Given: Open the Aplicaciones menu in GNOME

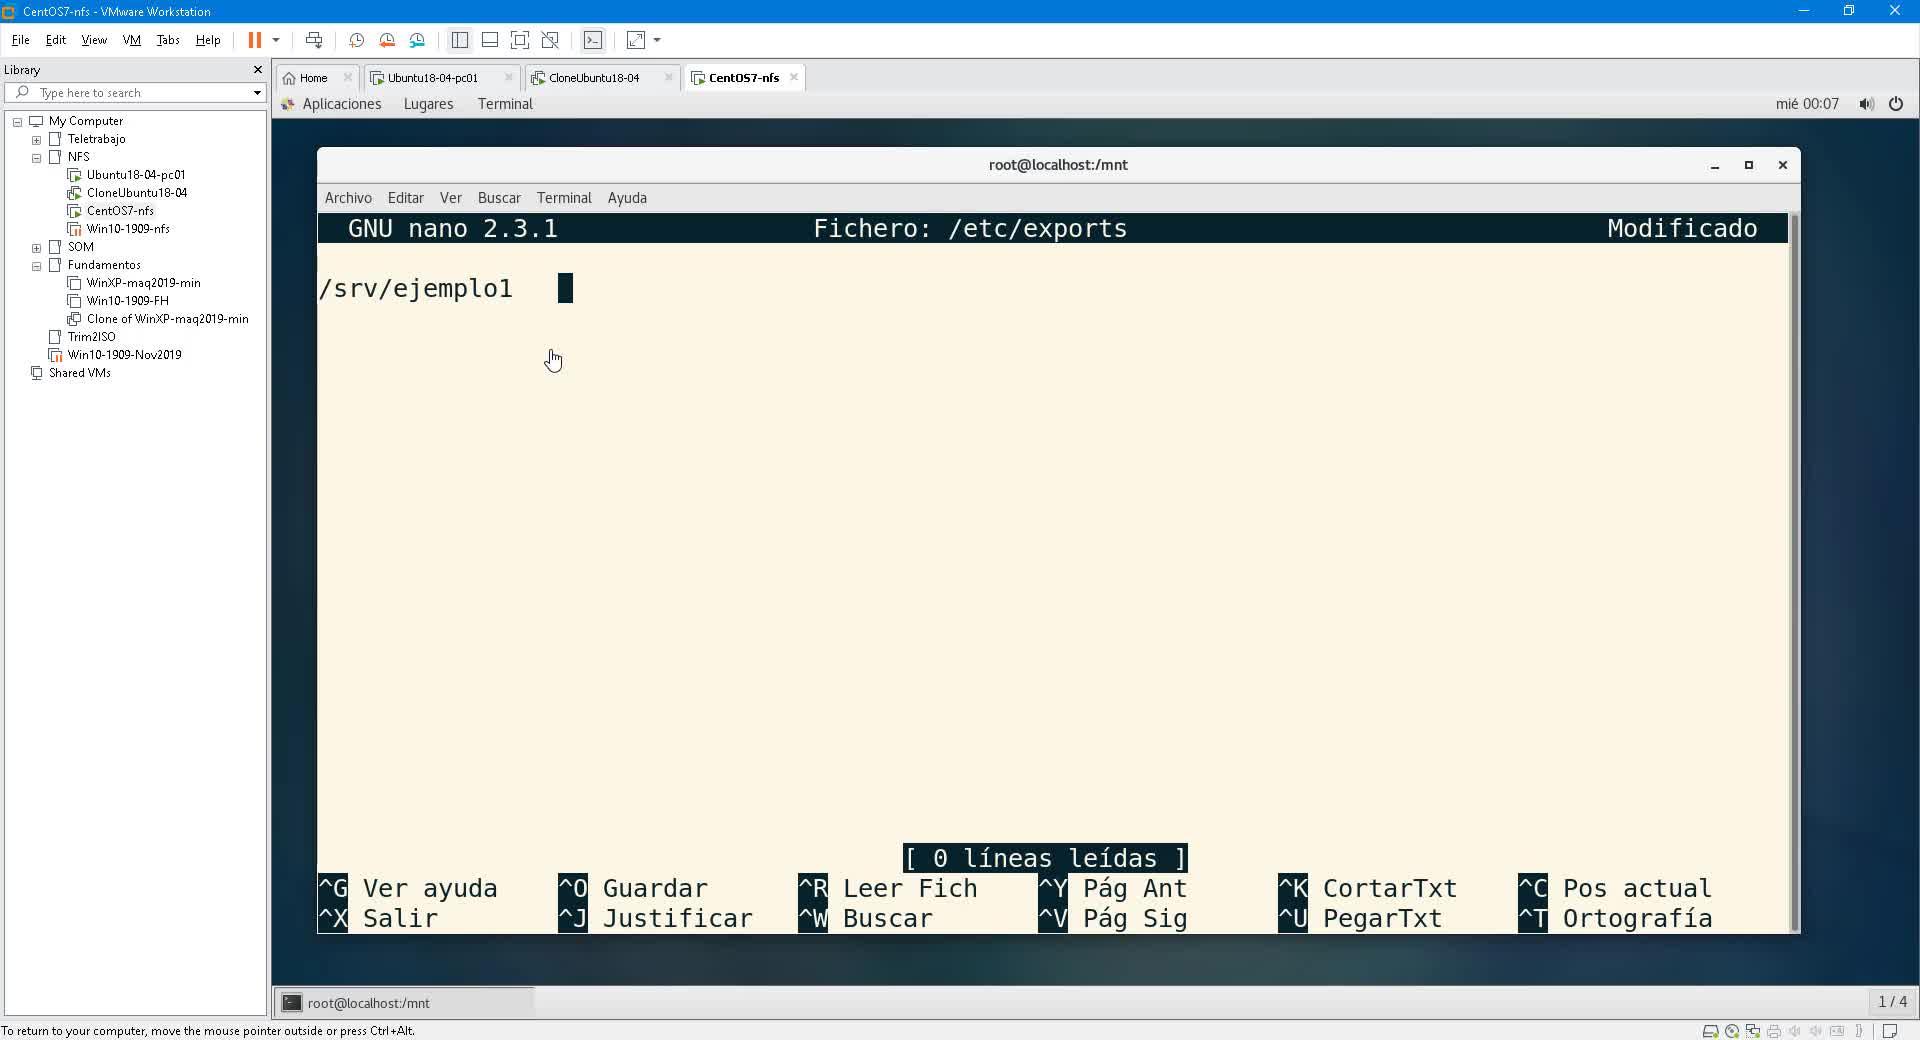Looking at the screenshot, I should [x=341, y=104].
